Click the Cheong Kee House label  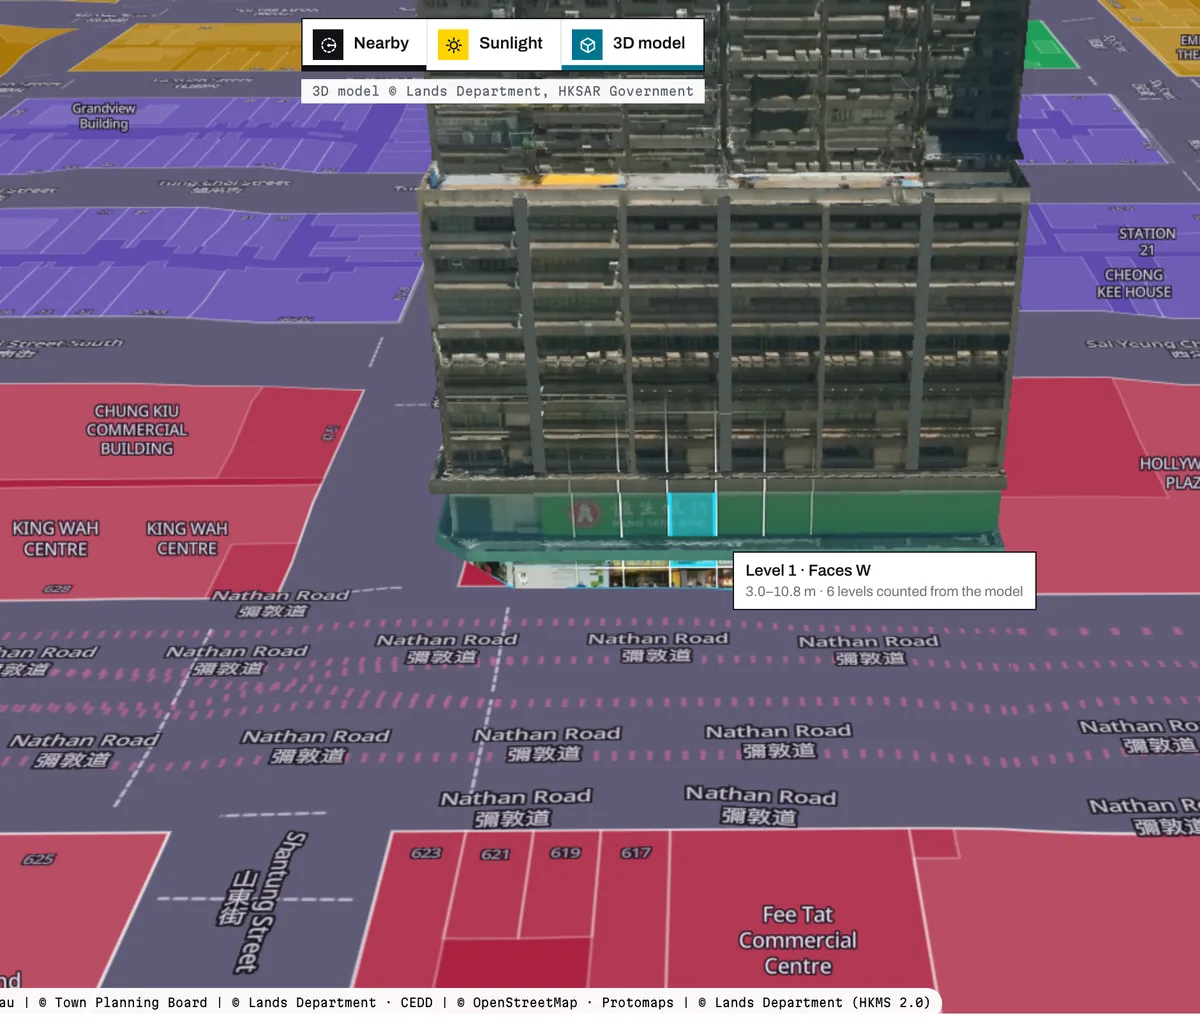point(1134,283)
